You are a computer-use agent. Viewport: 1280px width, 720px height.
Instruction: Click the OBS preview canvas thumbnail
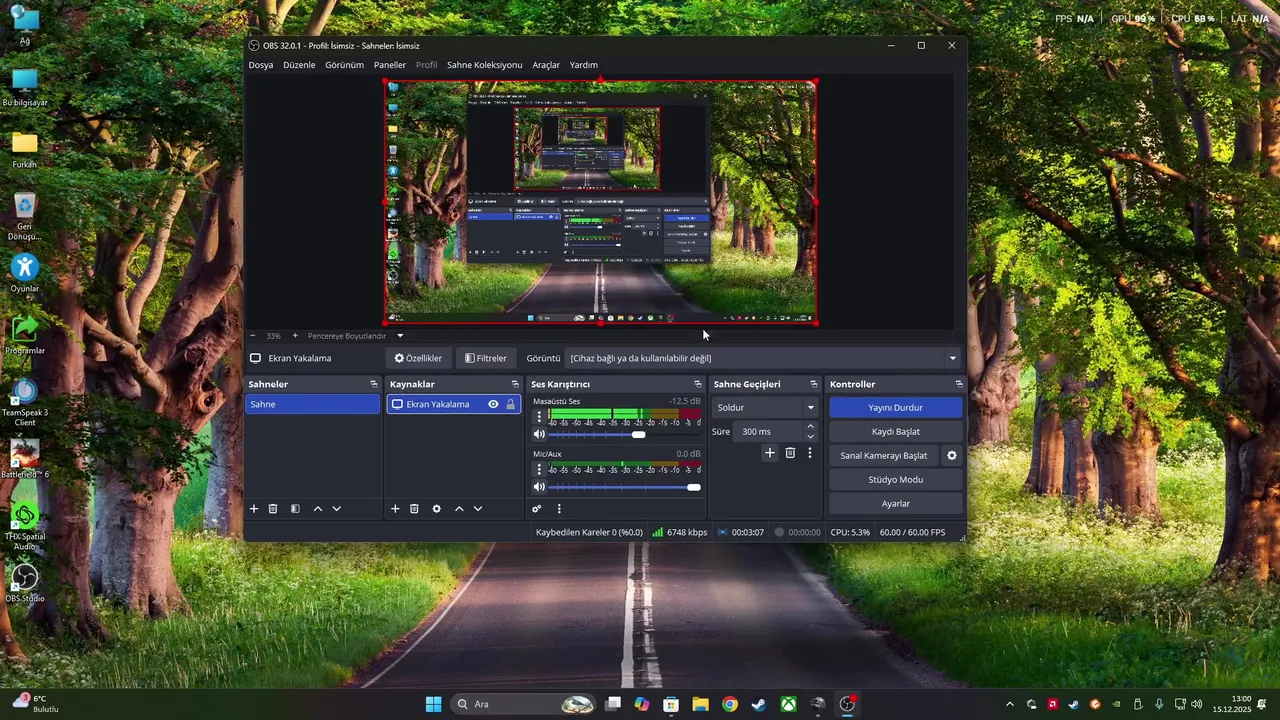coord(600,202)
